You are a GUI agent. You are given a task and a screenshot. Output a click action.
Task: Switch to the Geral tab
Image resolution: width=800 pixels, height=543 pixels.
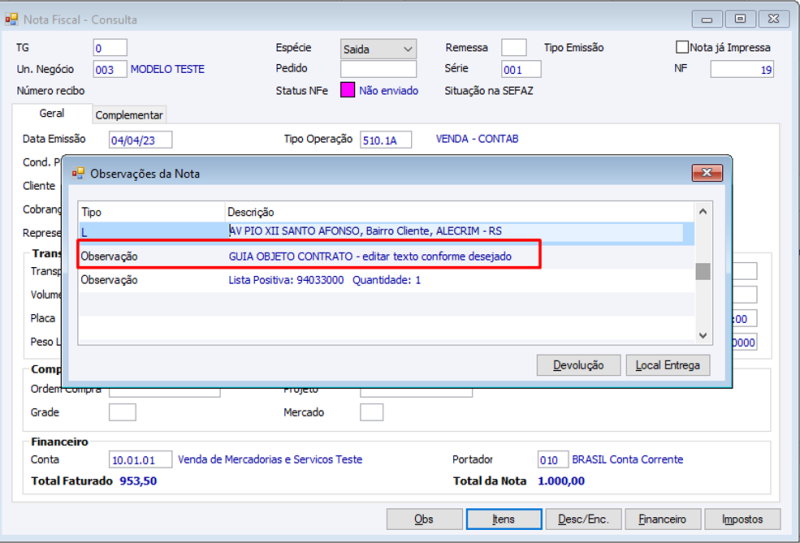click(52, 113)
